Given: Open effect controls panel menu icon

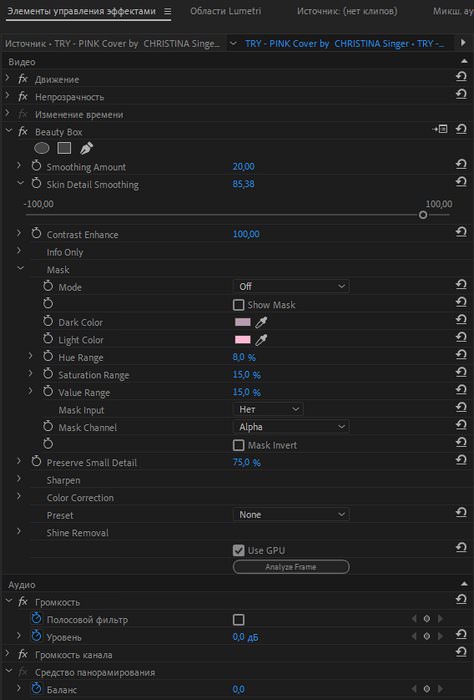Looking at the screenshot, I should coord(167,12).
